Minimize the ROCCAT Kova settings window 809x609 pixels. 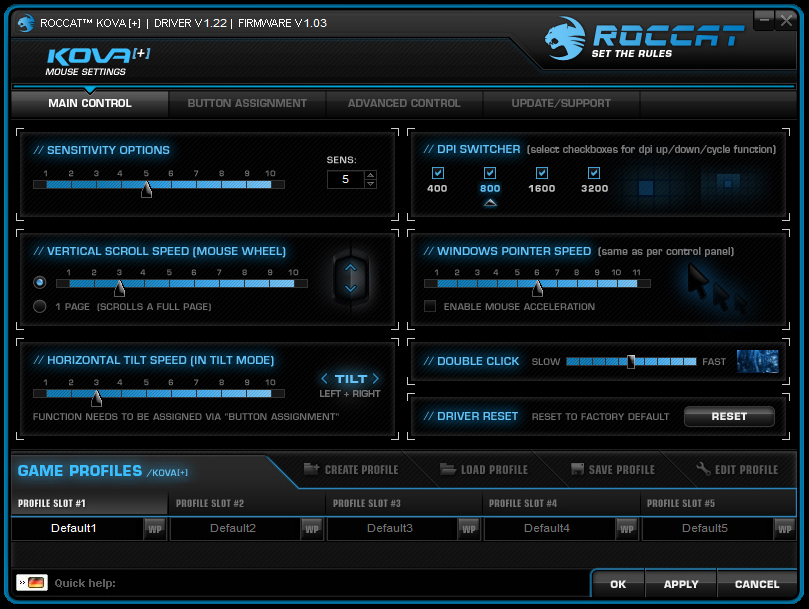764,21
